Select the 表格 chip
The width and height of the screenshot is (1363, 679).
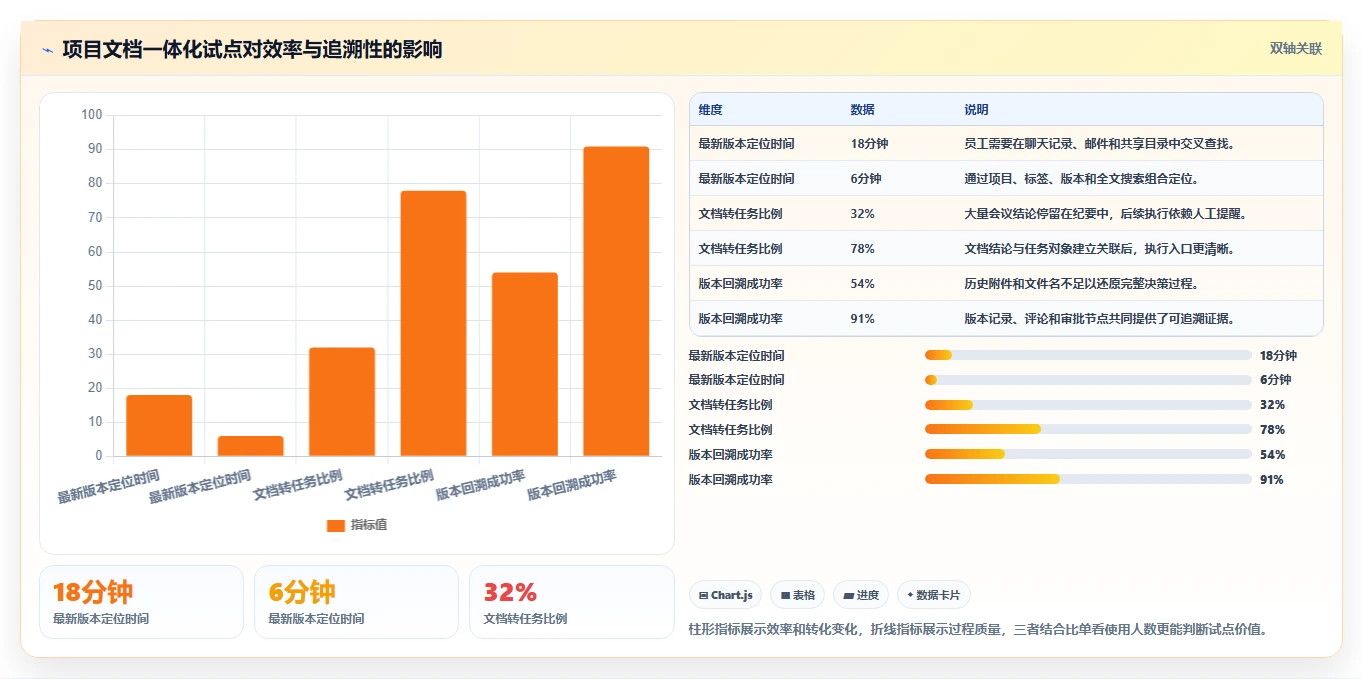797,595
